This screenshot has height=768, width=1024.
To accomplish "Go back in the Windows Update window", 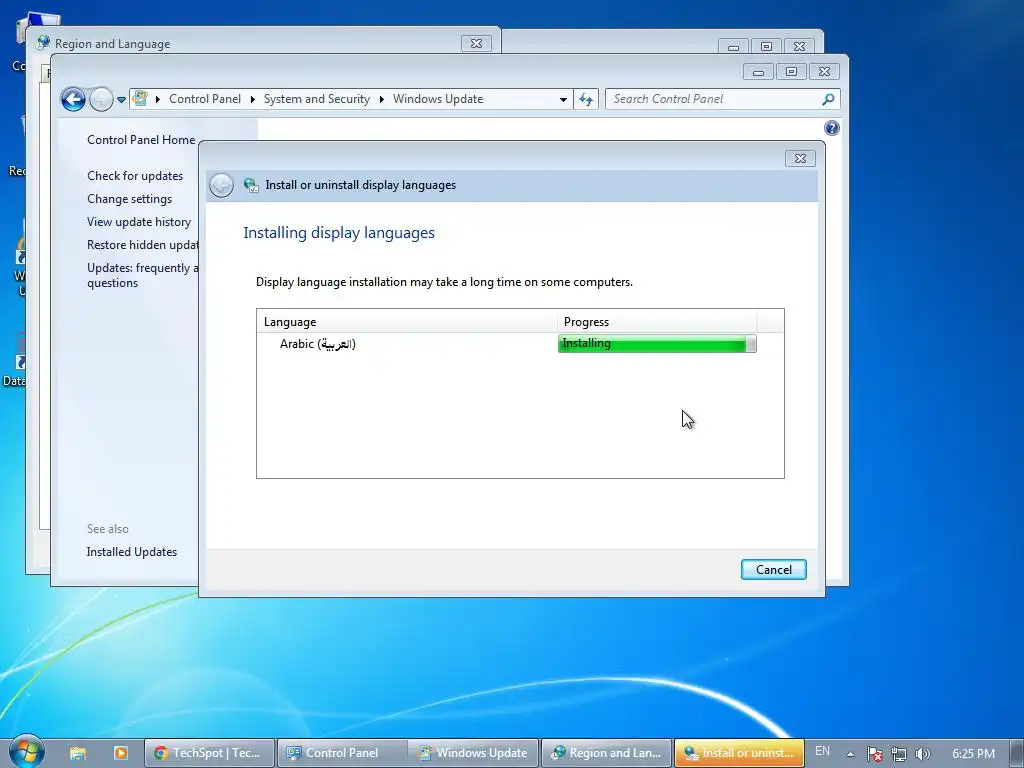I will [73, 99].
